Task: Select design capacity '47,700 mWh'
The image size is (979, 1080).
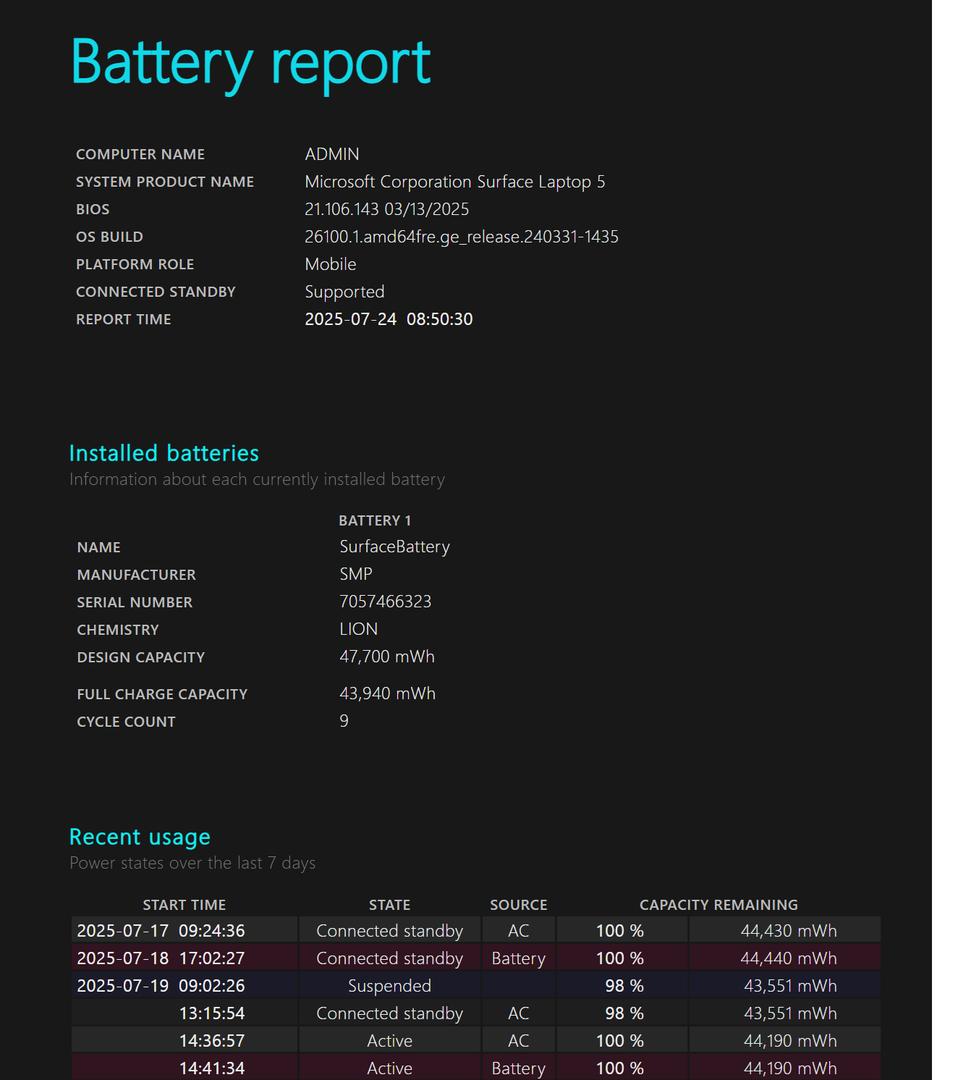Action: (x=387, y=656)
